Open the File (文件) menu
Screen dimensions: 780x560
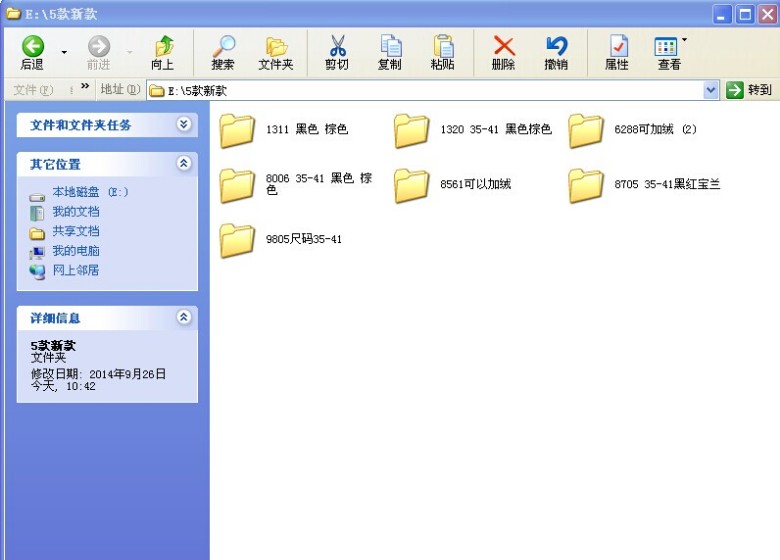tap(32, 90)
